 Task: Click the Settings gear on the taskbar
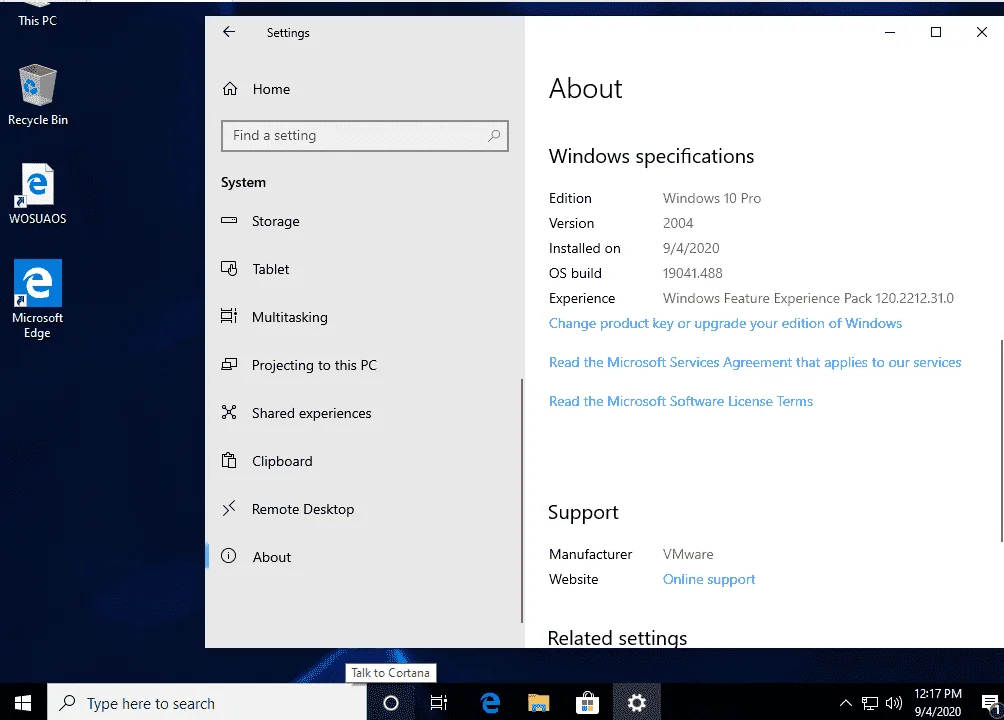pos(636,703)
